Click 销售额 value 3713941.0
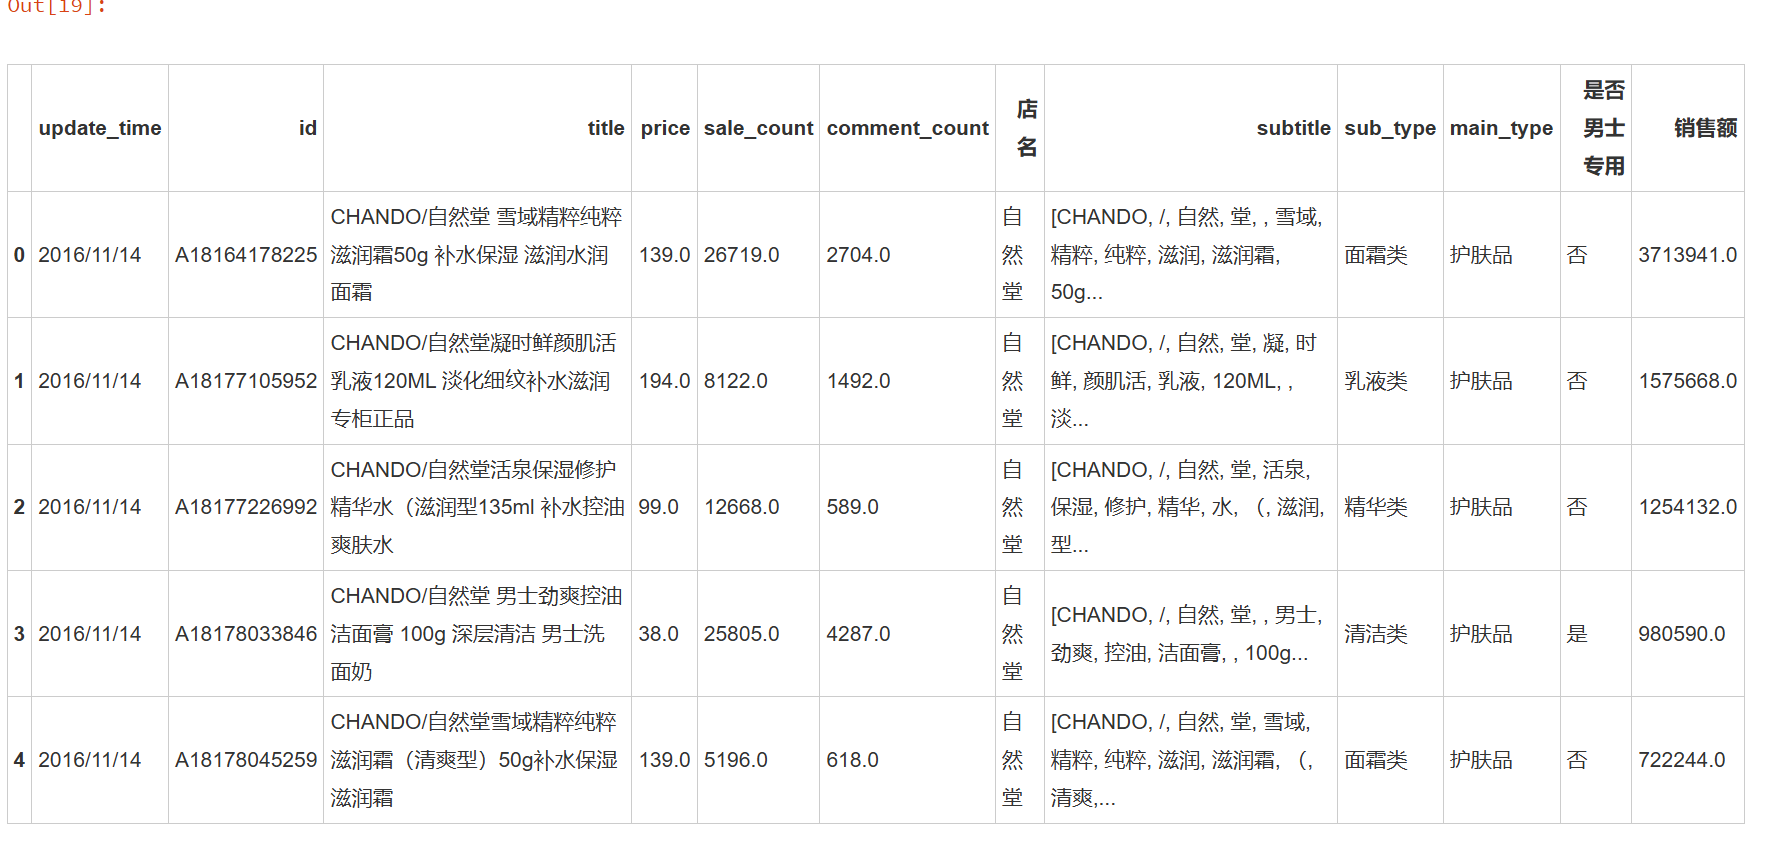The image size is (1783, 847). pos(1687,255)
